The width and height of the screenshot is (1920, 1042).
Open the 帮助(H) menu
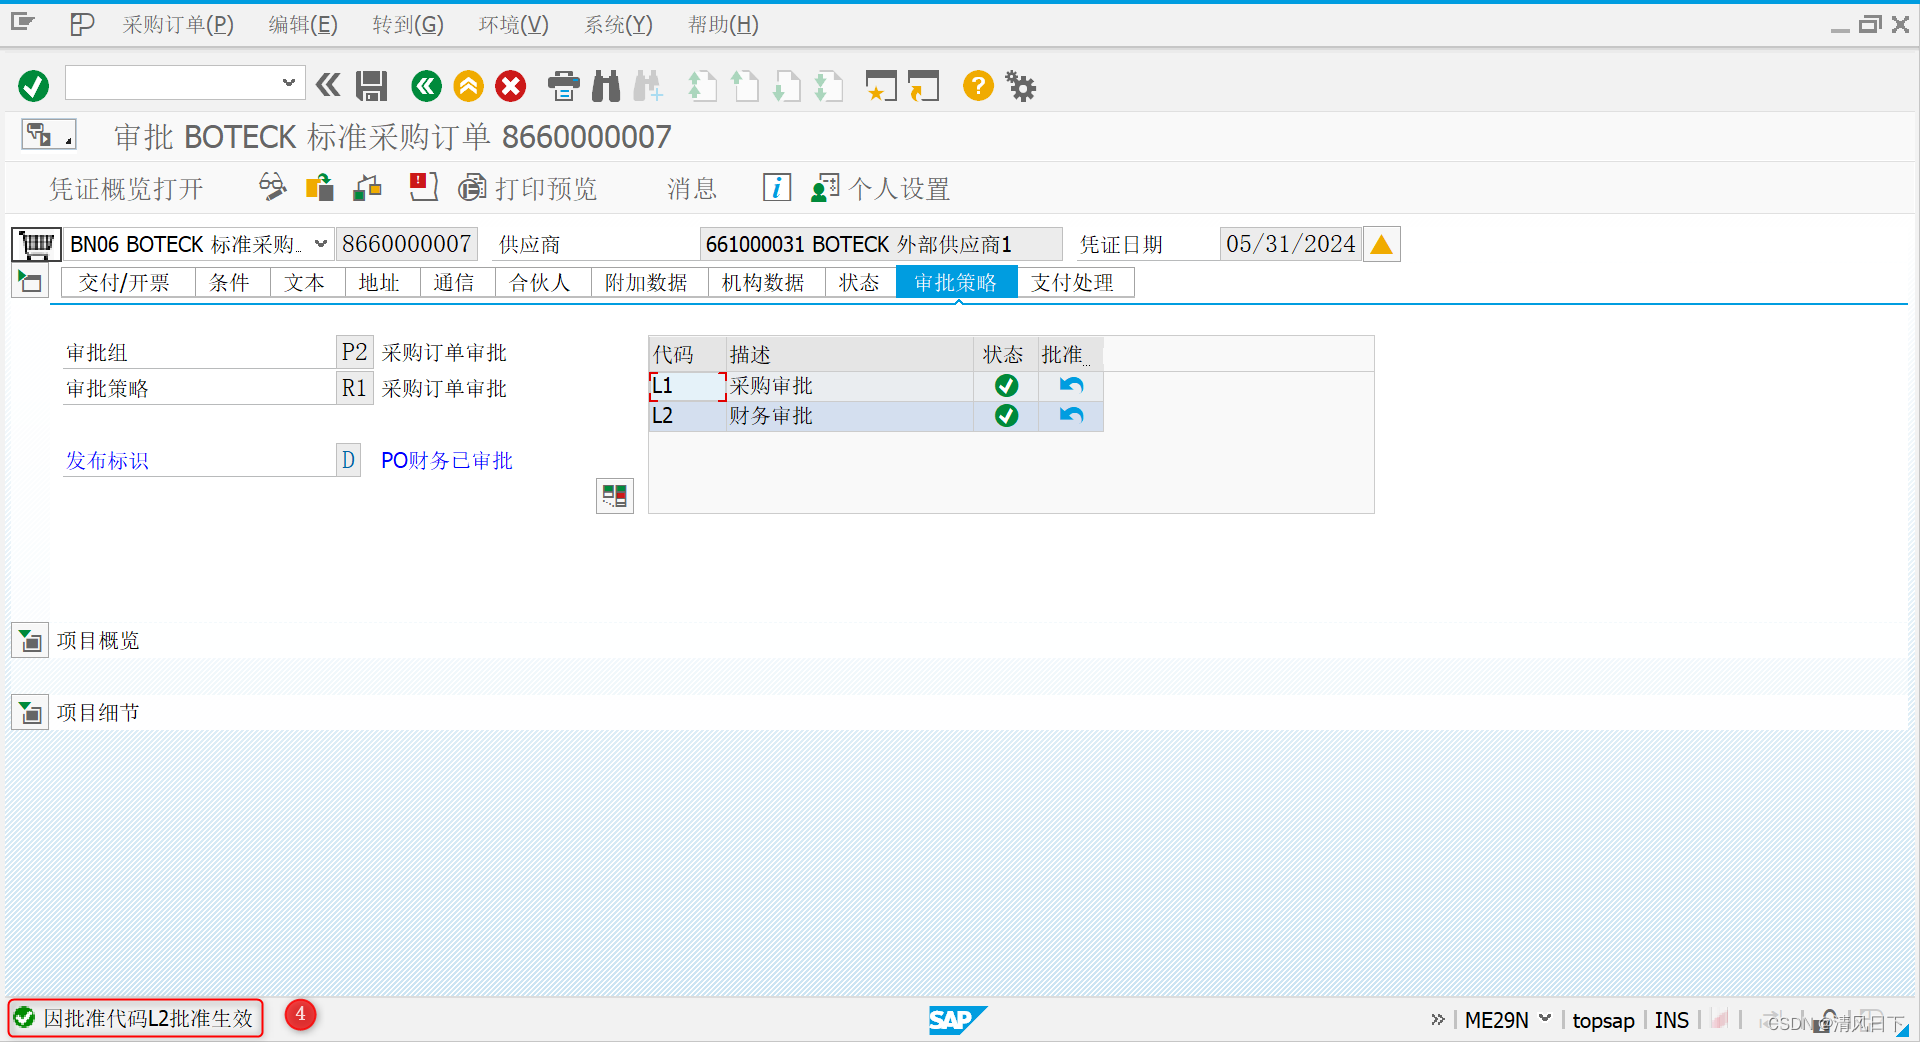coord(723,25)
